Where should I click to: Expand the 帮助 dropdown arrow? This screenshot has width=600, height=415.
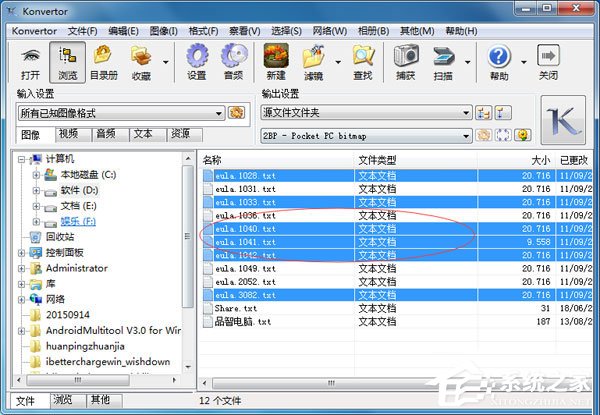click(523, 62)
